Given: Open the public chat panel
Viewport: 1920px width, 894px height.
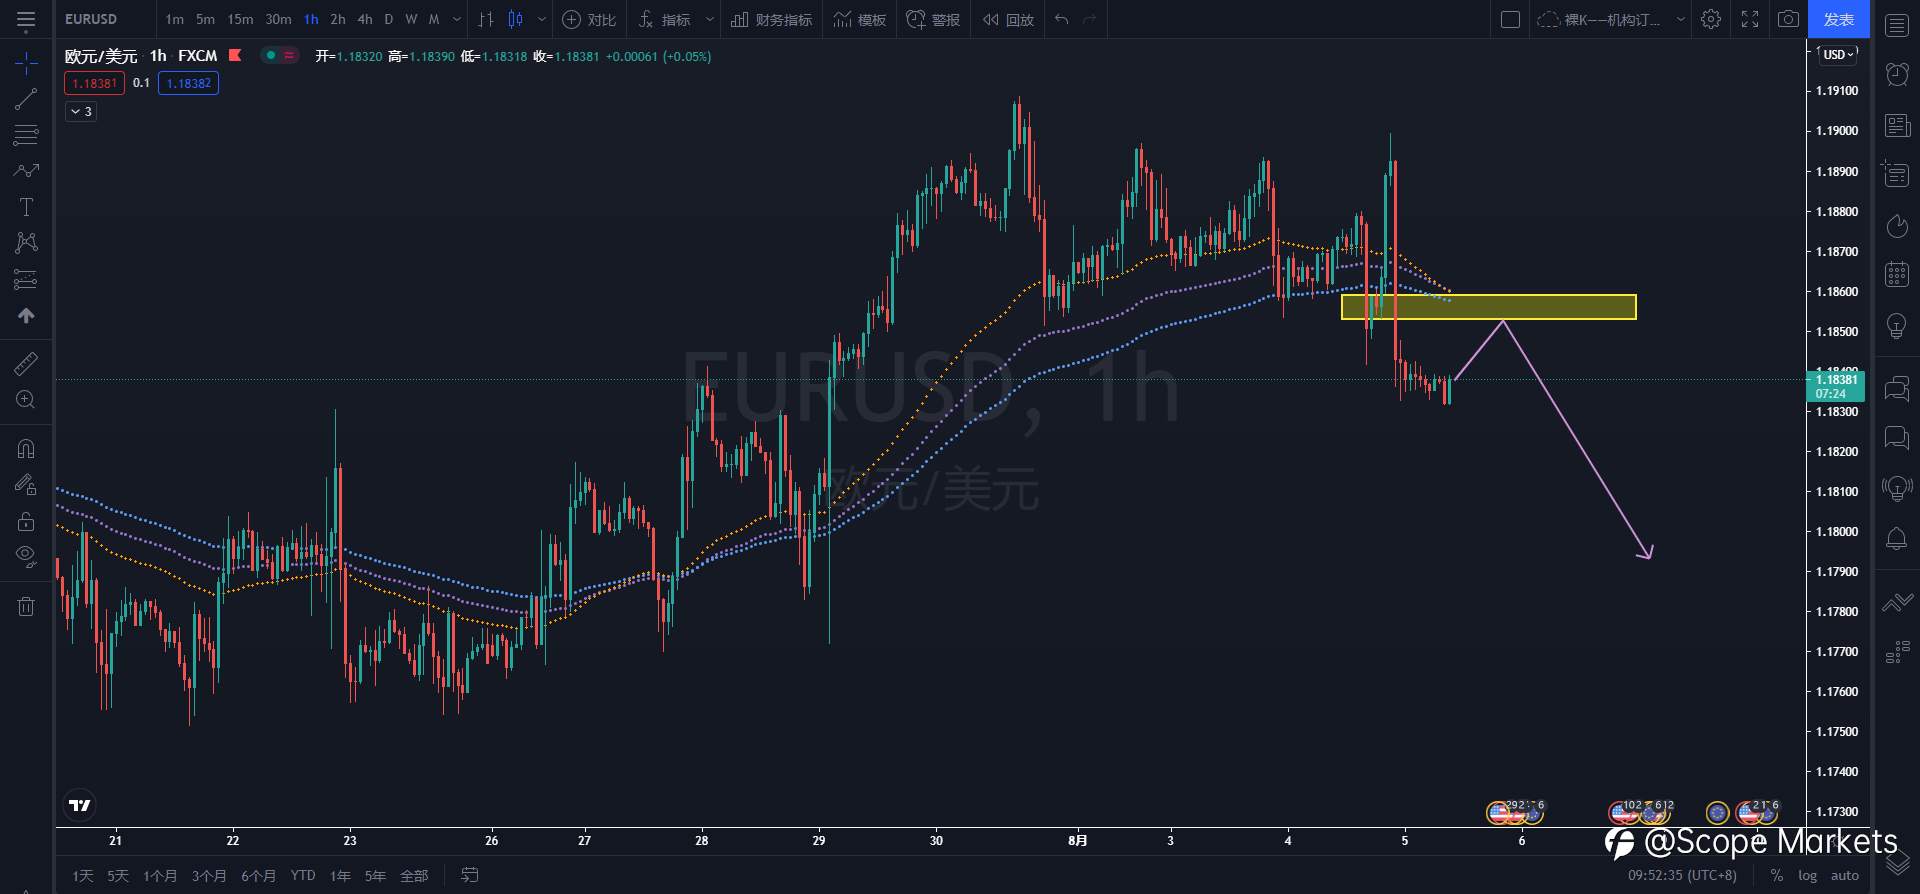Looking at the screenshot, I should [x=1897, y=389].
